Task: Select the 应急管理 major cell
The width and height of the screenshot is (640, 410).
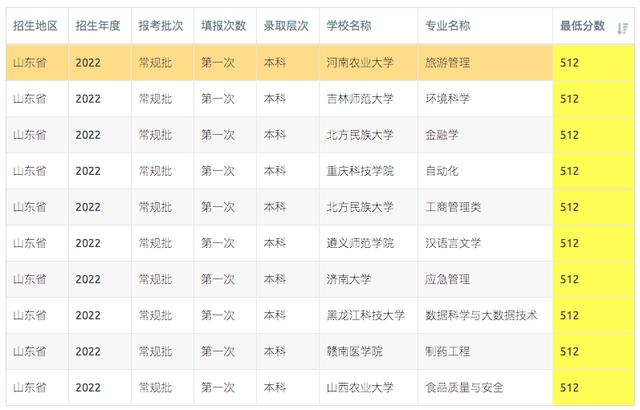Action: (x=447, y=279)
